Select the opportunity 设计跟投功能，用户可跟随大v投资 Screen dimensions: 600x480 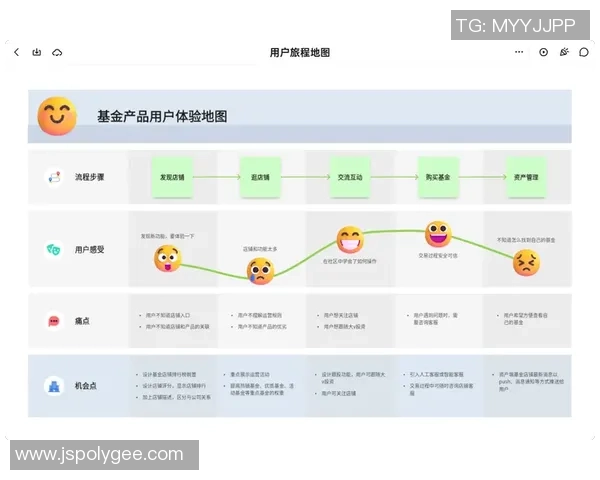click(354, 378)
